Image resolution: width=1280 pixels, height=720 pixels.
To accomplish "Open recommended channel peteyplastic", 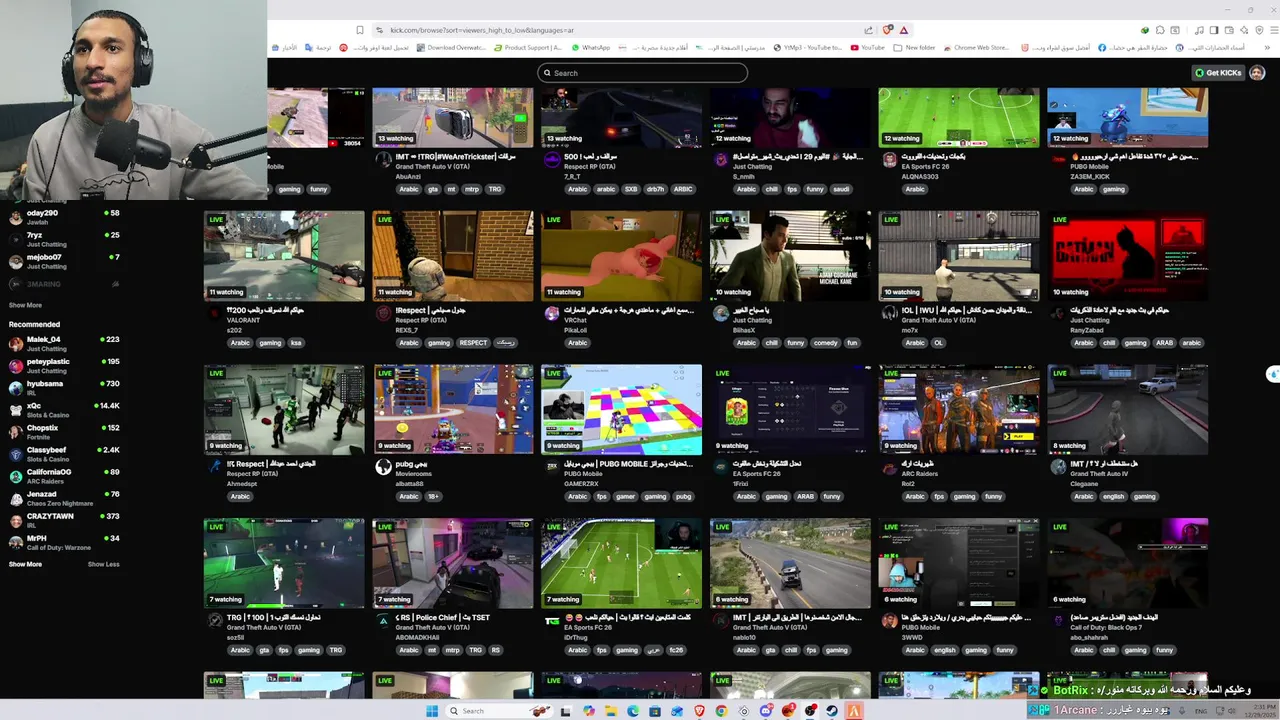I will [x=64, y=365].
